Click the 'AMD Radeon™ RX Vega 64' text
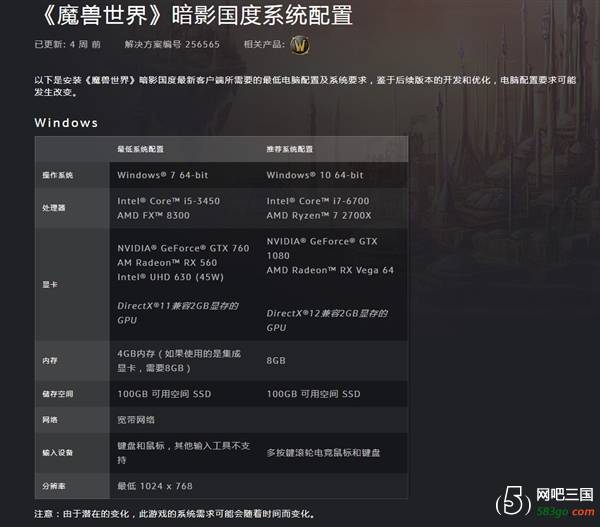The height and width of the screenshot is (527, 600). (330, 270)
